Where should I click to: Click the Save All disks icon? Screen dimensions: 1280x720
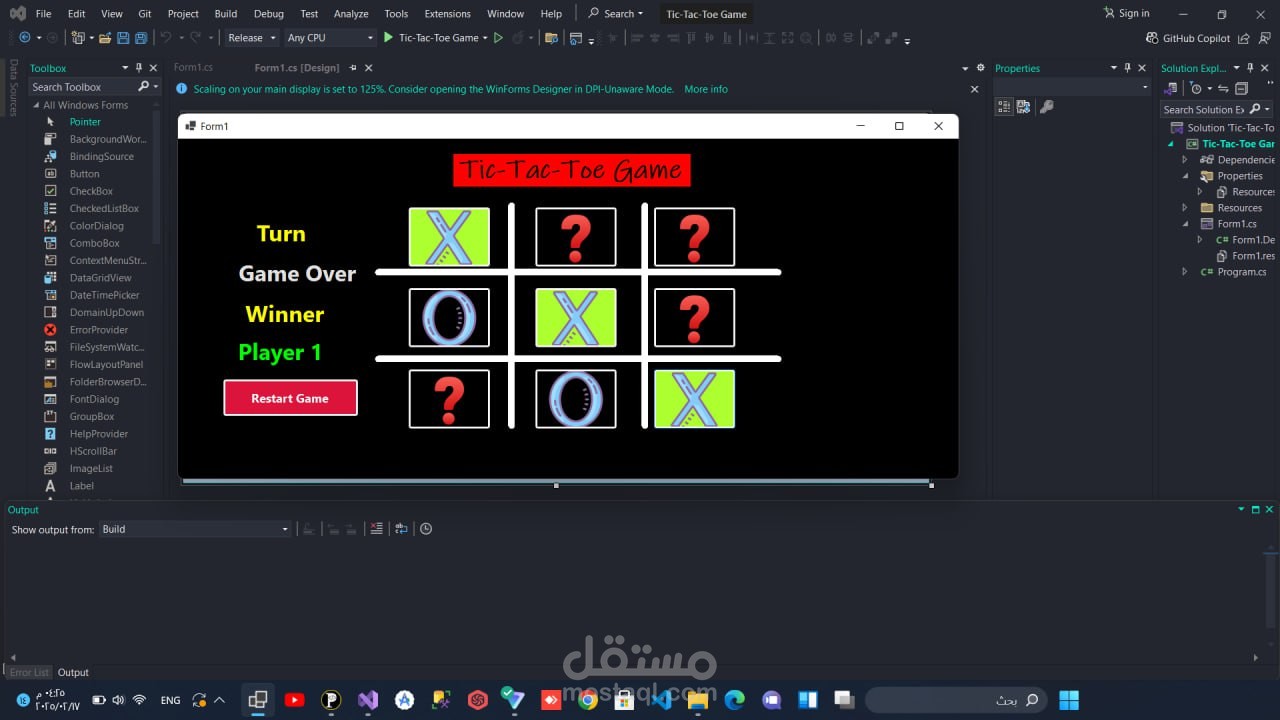coord(142,38)
